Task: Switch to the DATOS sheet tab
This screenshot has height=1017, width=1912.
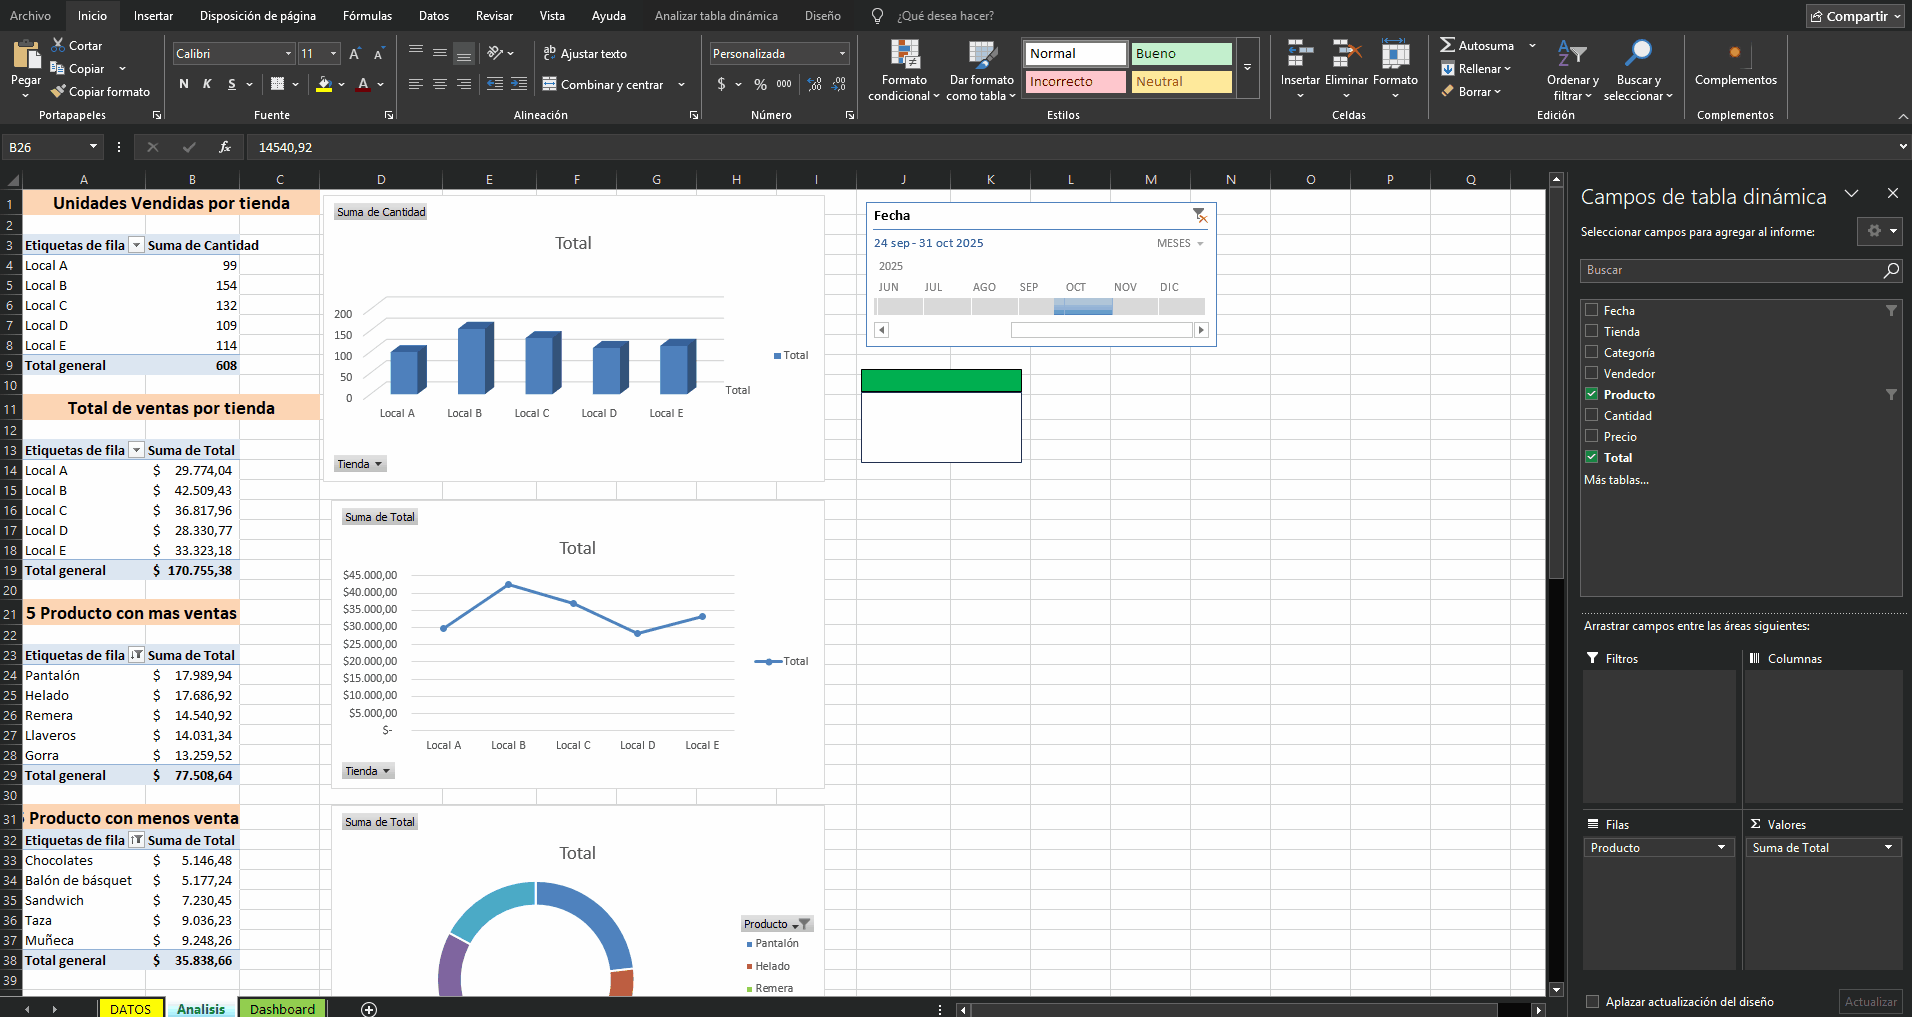Action: [x=131, y=1008]
